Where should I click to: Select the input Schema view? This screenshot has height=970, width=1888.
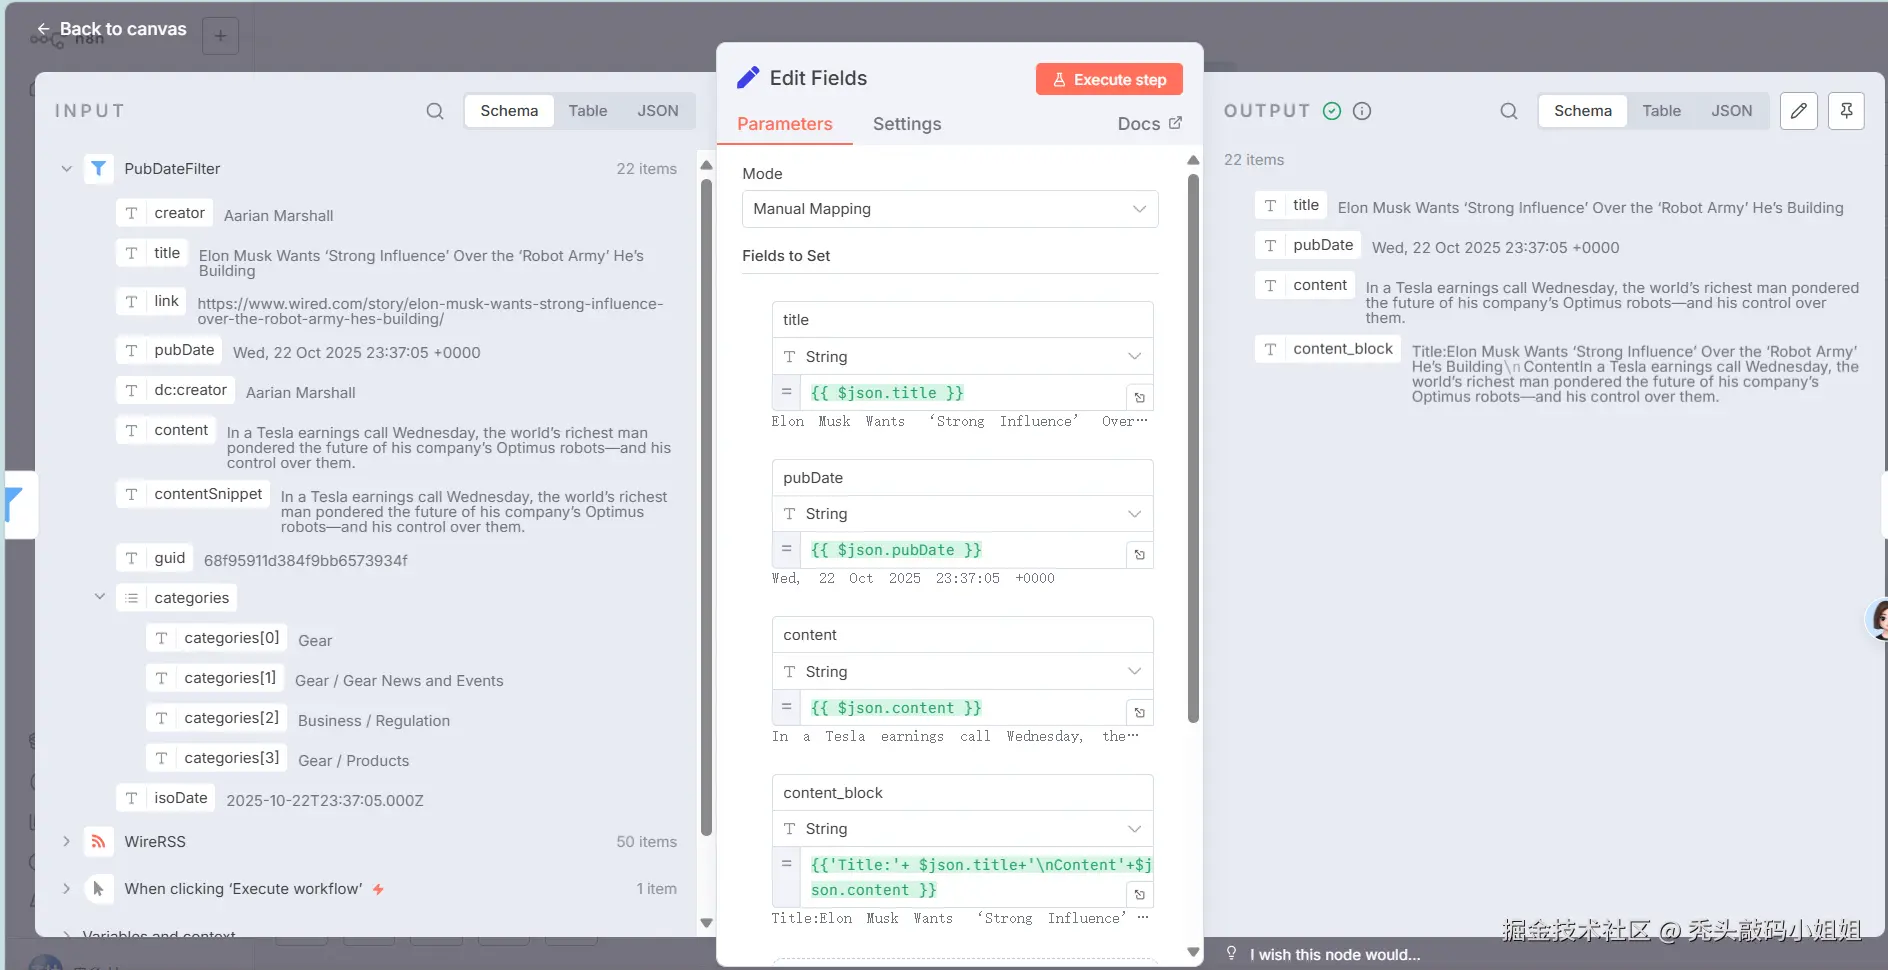[x=509, y=111]
